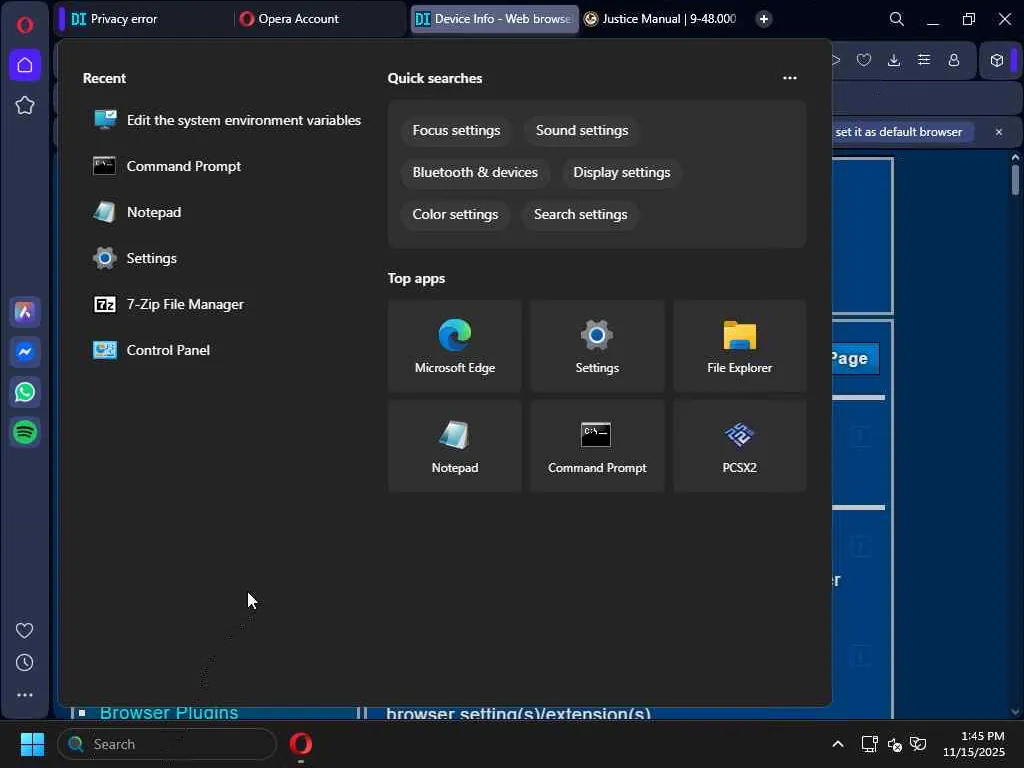1024x768 pixels.
Task: Click Opera icon on the taskbar
Action: click(x=300, y=744)
